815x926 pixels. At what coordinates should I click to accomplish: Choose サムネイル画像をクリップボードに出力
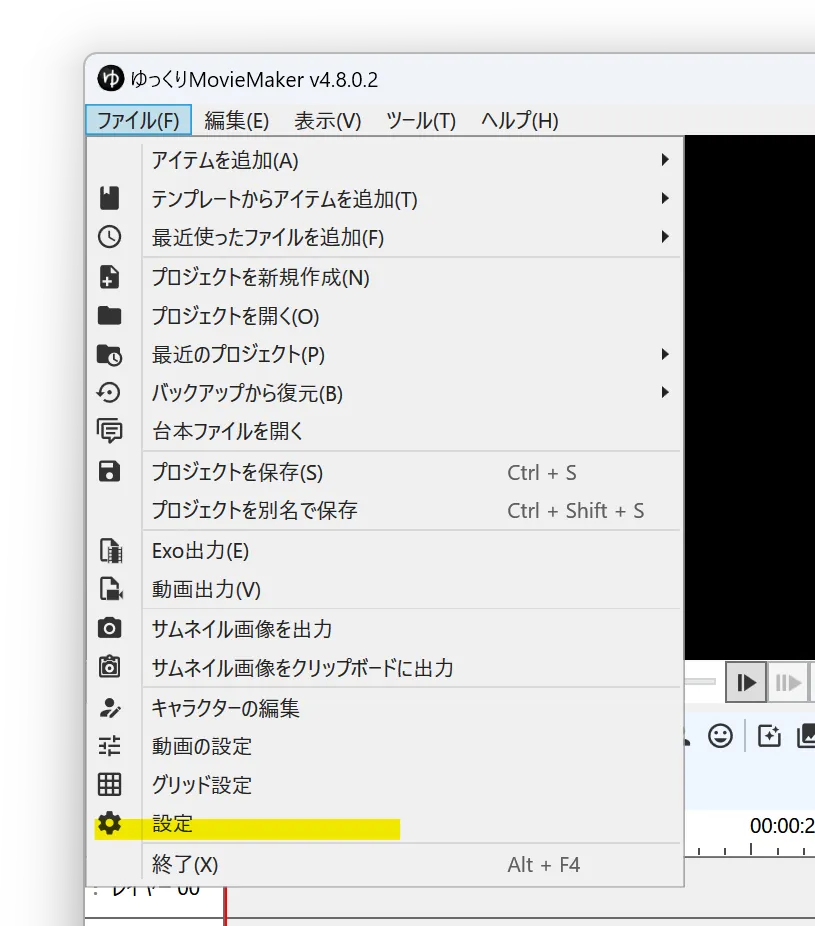tap(385, 667)
